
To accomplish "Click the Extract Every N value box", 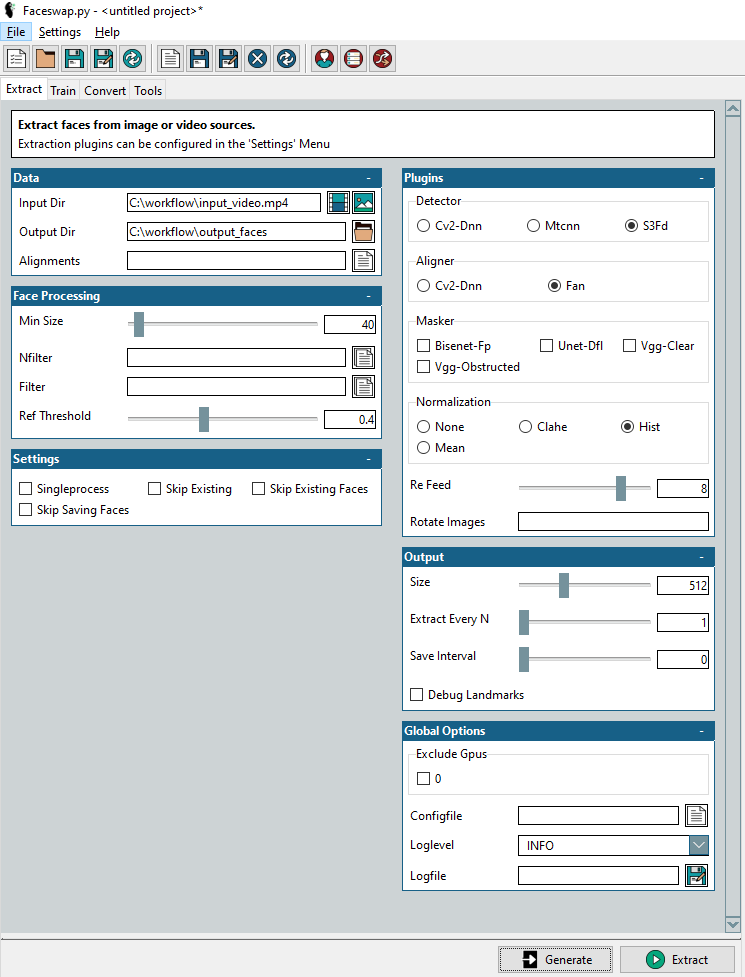I will pos(683,622).
